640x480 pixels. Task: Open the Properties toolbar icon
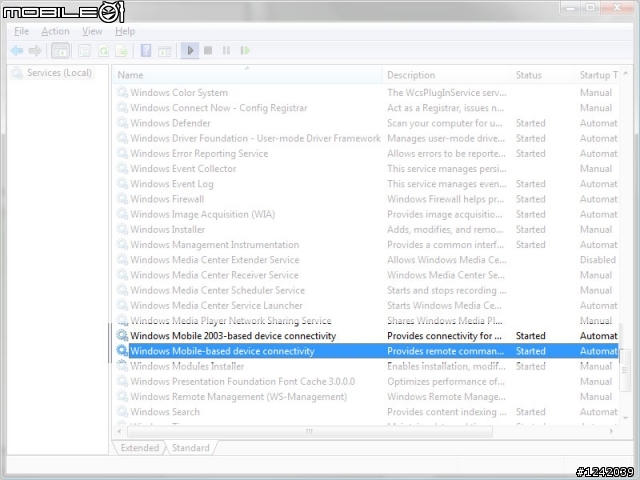84,51
